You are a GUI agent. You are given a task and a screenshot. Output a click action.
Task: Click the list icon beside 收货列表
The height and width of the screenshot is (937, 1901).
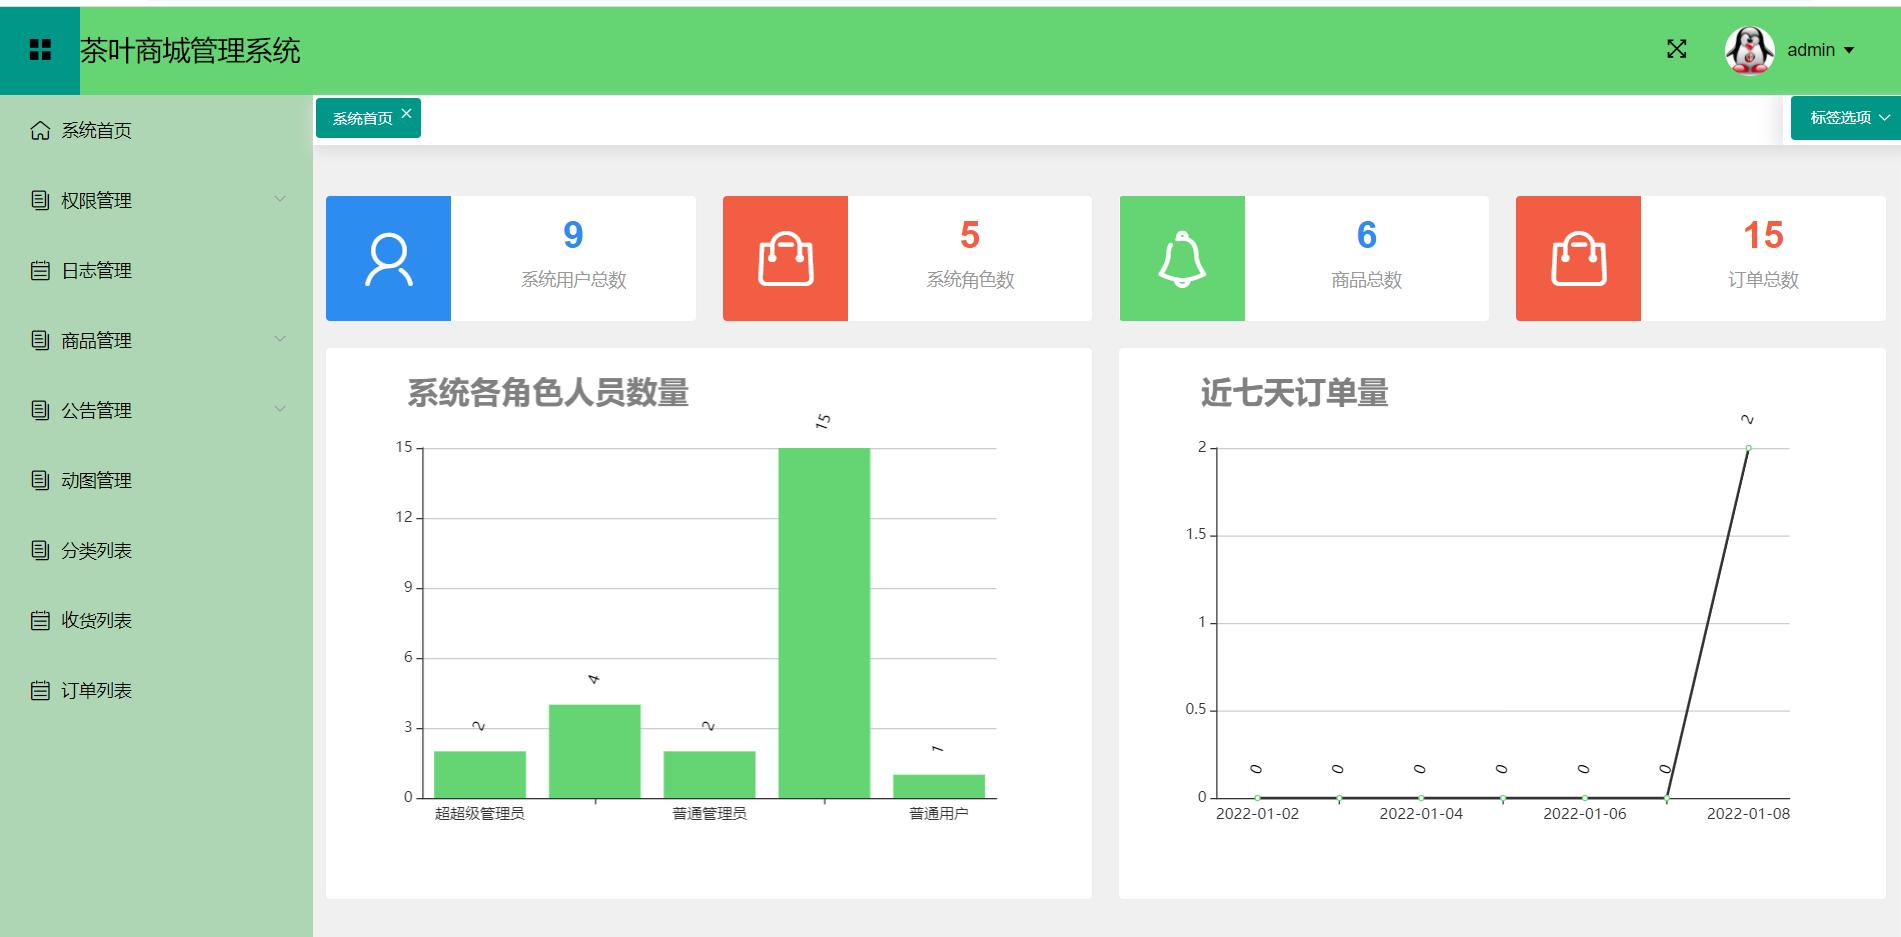pos(40,620)
